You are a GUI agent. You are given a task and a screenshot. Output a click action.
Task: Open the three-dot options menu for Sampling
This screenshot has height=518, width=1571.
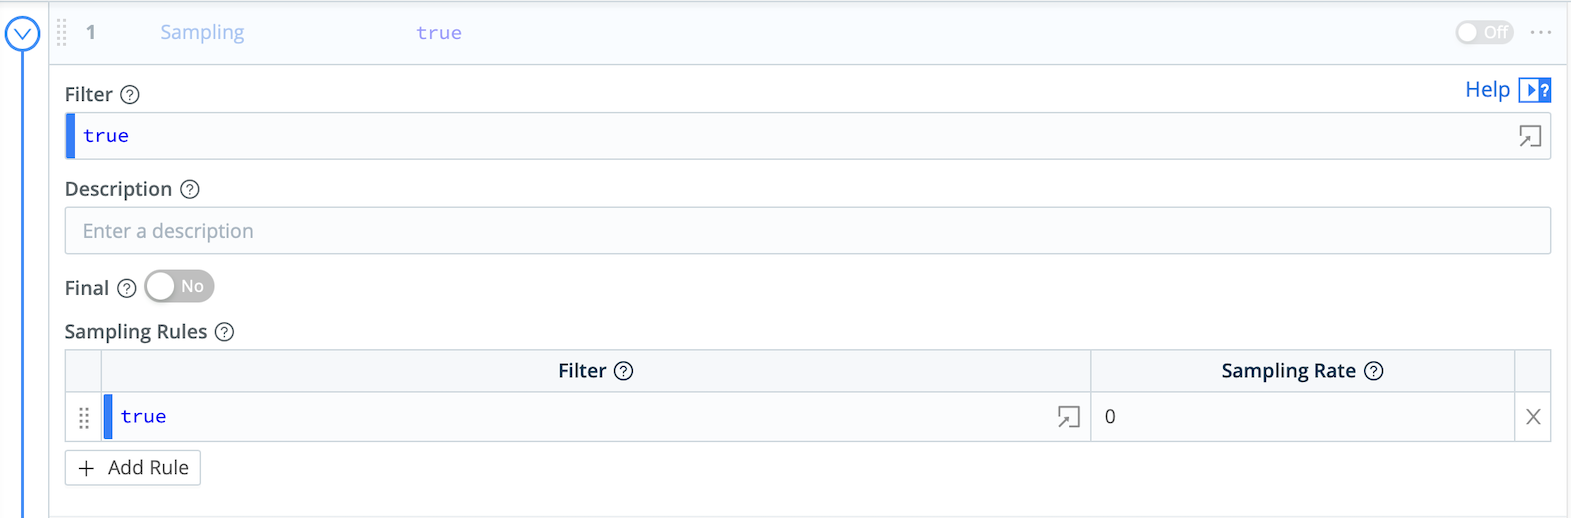(x=1541, y=33)
